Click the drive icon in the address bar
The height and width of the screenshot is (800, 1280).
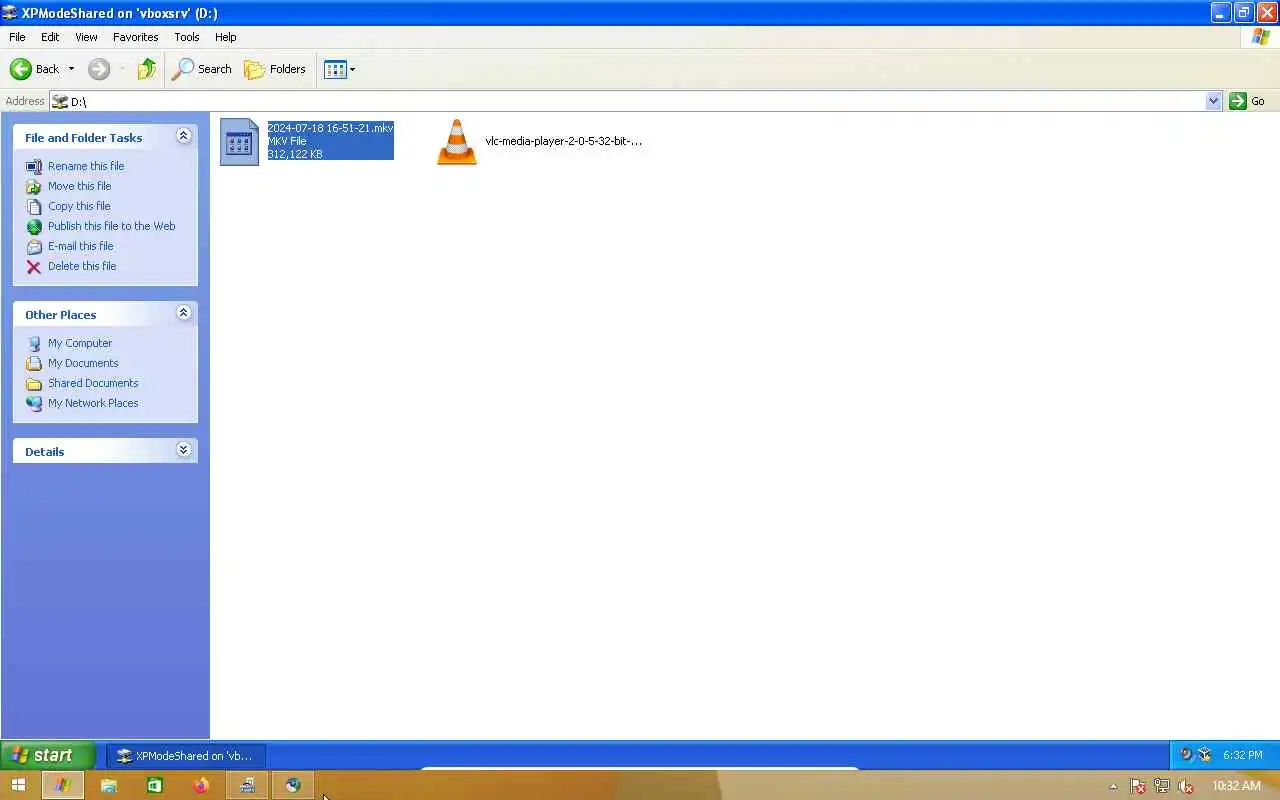click(x=60, y=101)
